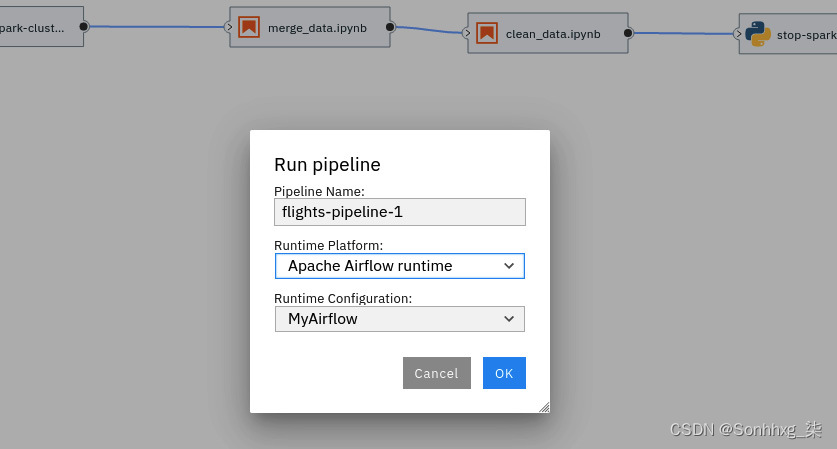Click the input port of stop-spark node

point(738,34)
